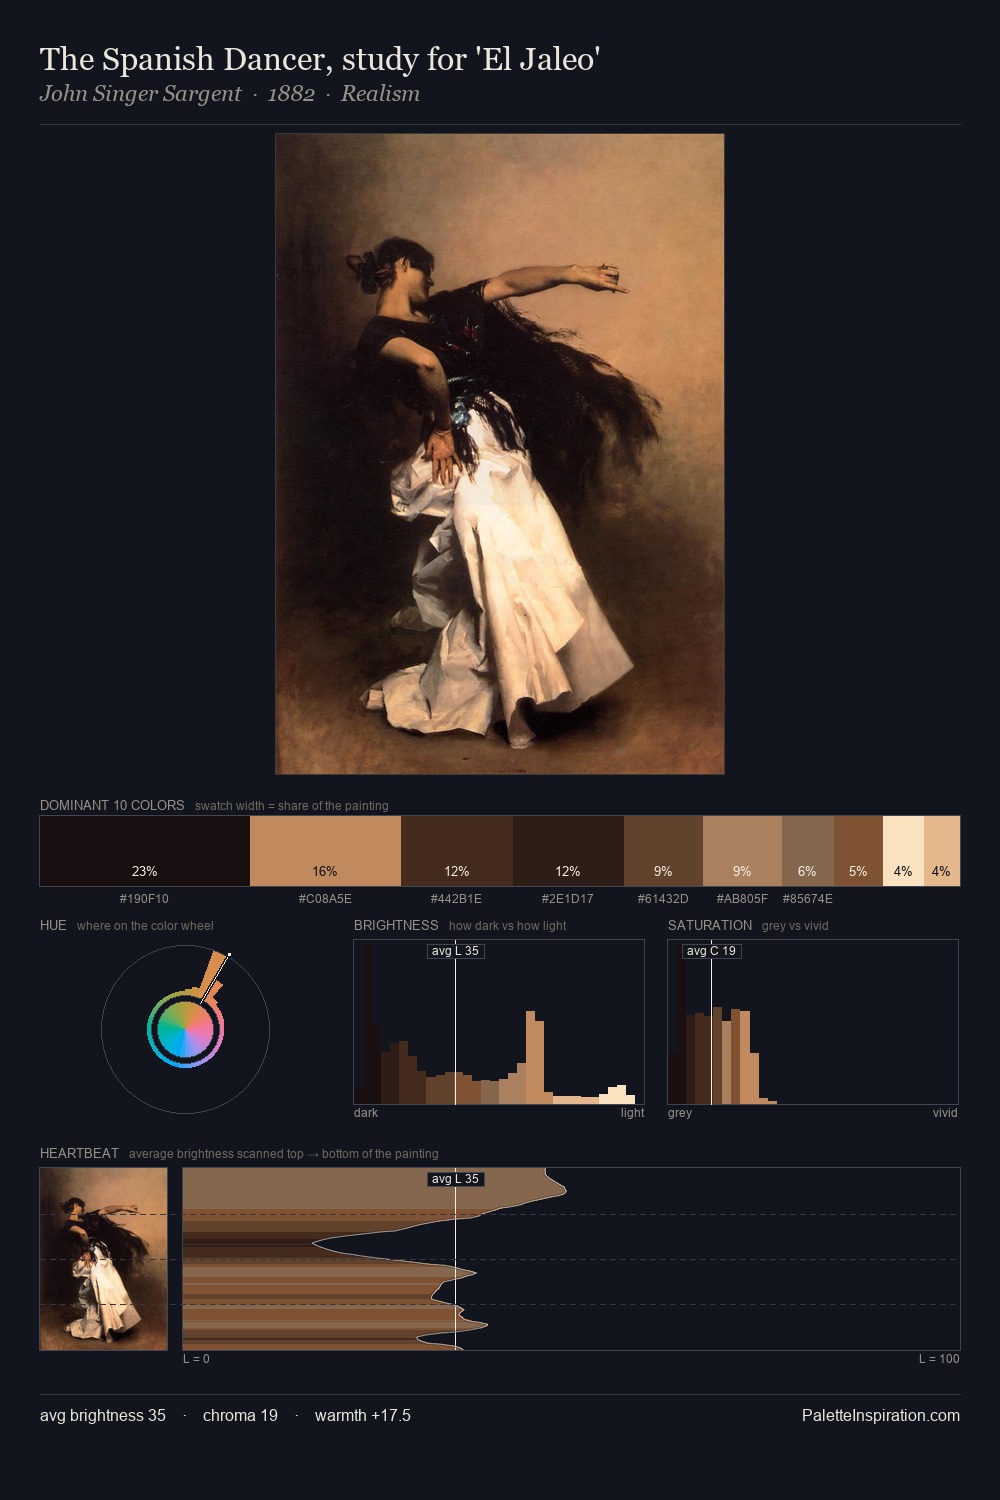Click the 'grey' axis label under Saturation
The image size is (1000, 1500).
pyautogui.click(x=680, y=1113)
